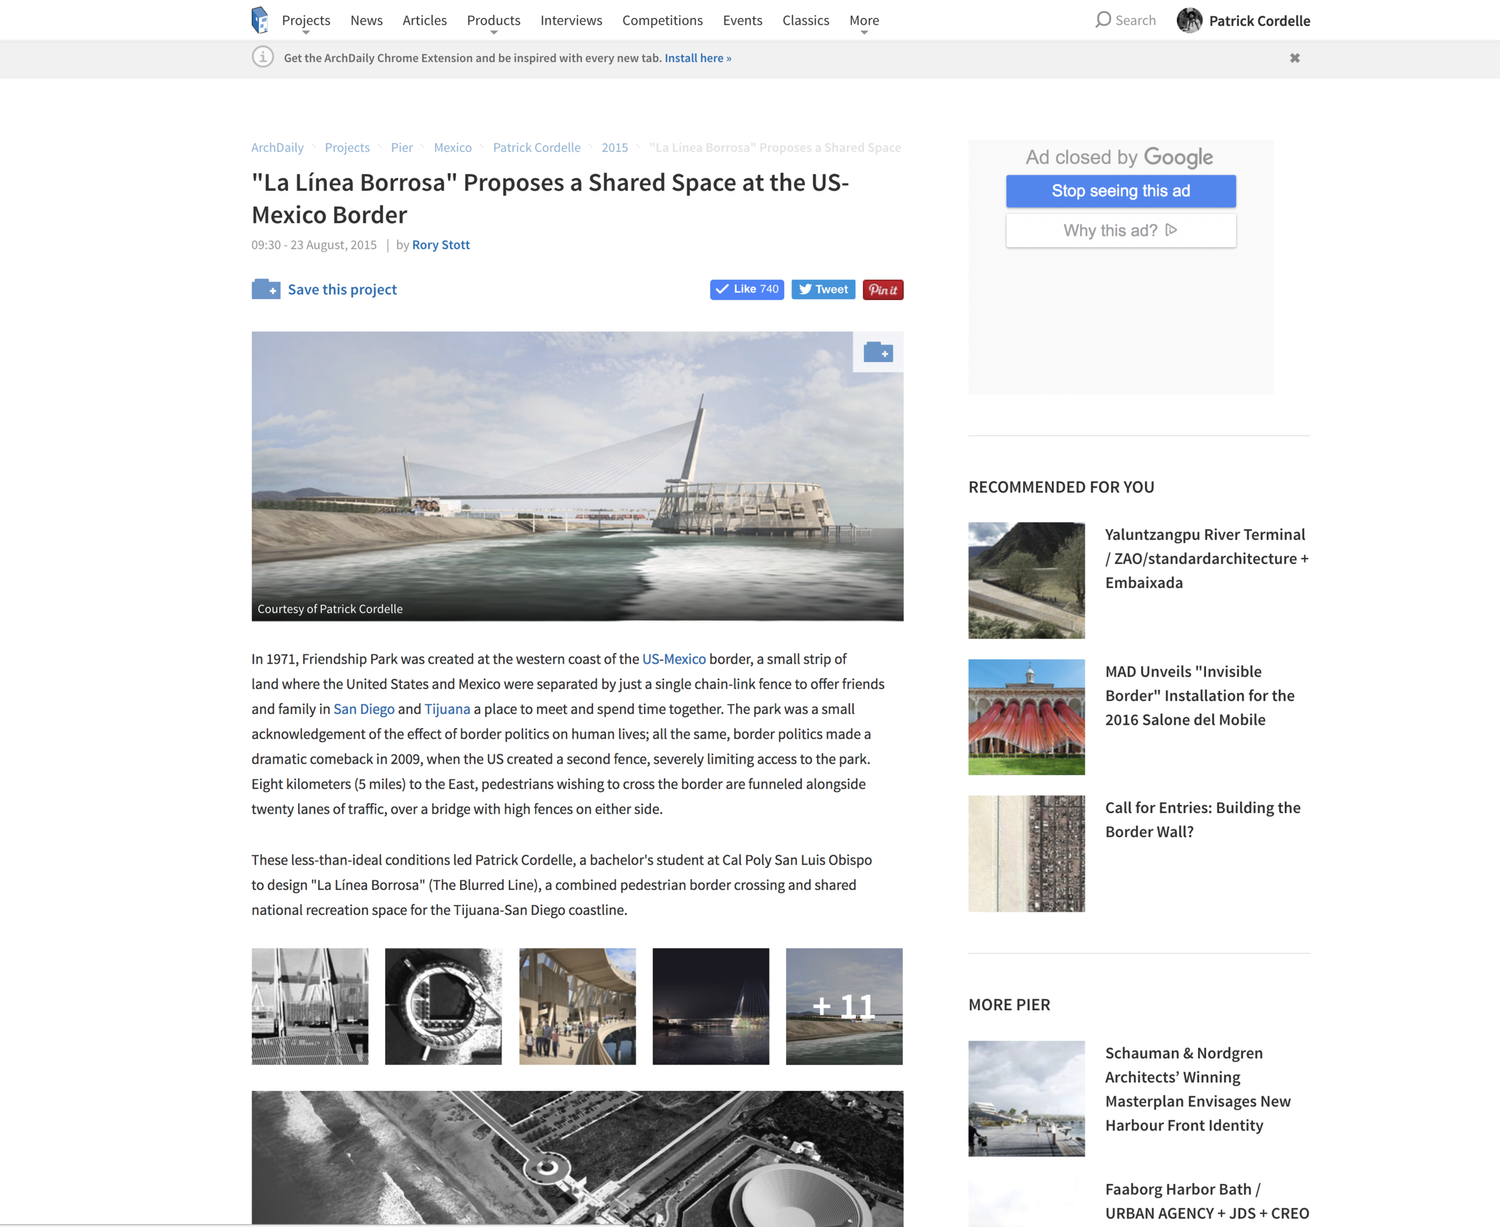This screenshot has width=1500, height=1227.
Task: Open the main bridge render image
Action: click(x=577, y=476)
